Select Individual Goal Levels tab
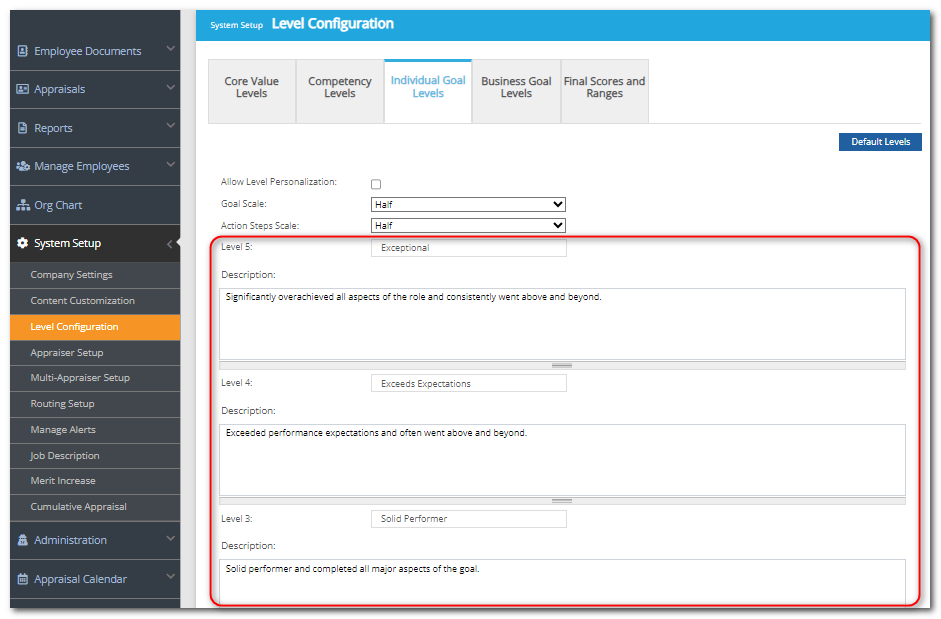This screenshot has width=941, height=619. coord(428,91)
